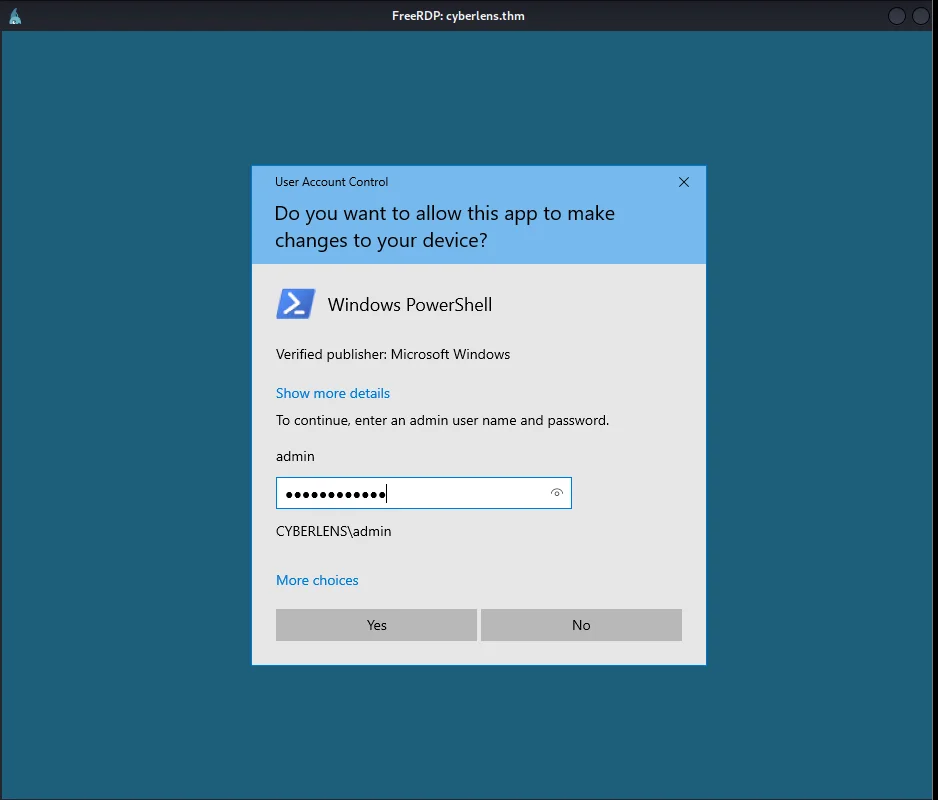Close the User Account Control dialog
The width and height of the screenshot is (938, 800).
point(683,182)
